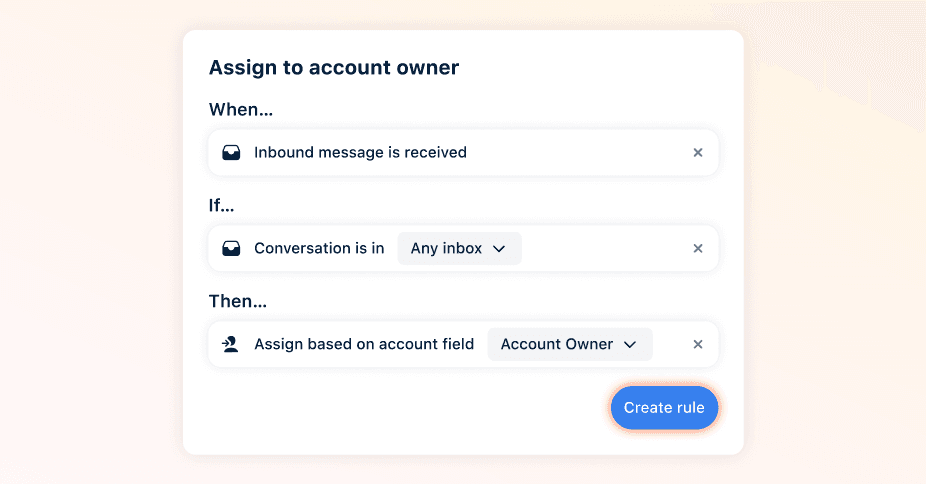Click the Then... section label
926x484 pixels.
[x=238, y=301]
